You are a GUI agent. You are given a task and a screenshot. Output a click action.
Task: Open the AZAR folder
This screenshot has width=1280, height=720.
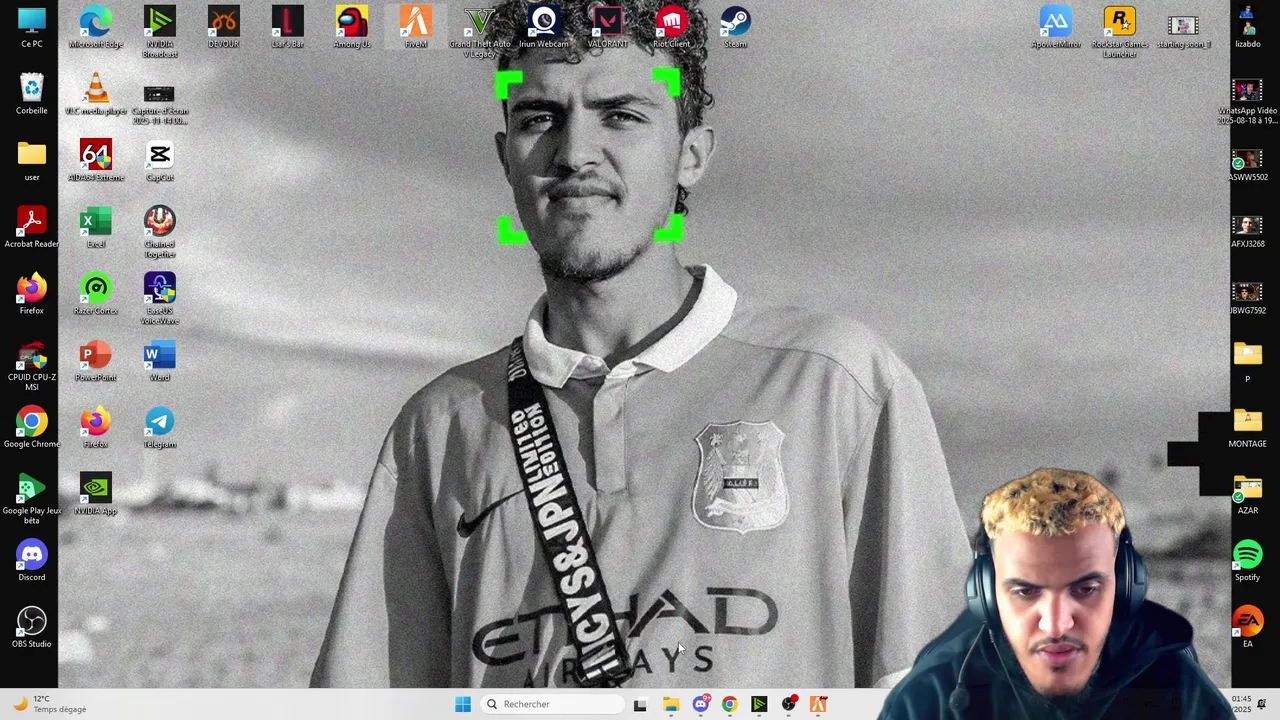pos(1247,493)
